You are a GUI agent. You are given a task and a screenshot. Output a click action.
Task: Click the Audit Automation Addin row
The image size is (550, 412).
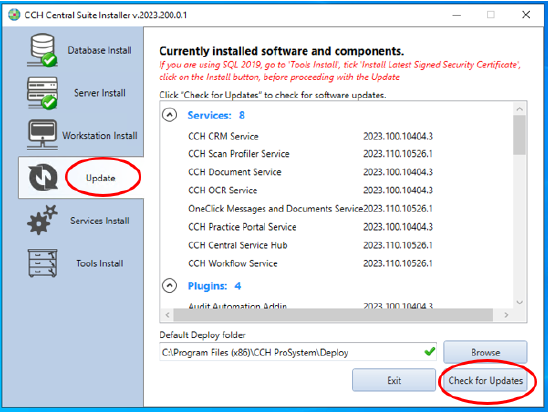pos(310,306)
